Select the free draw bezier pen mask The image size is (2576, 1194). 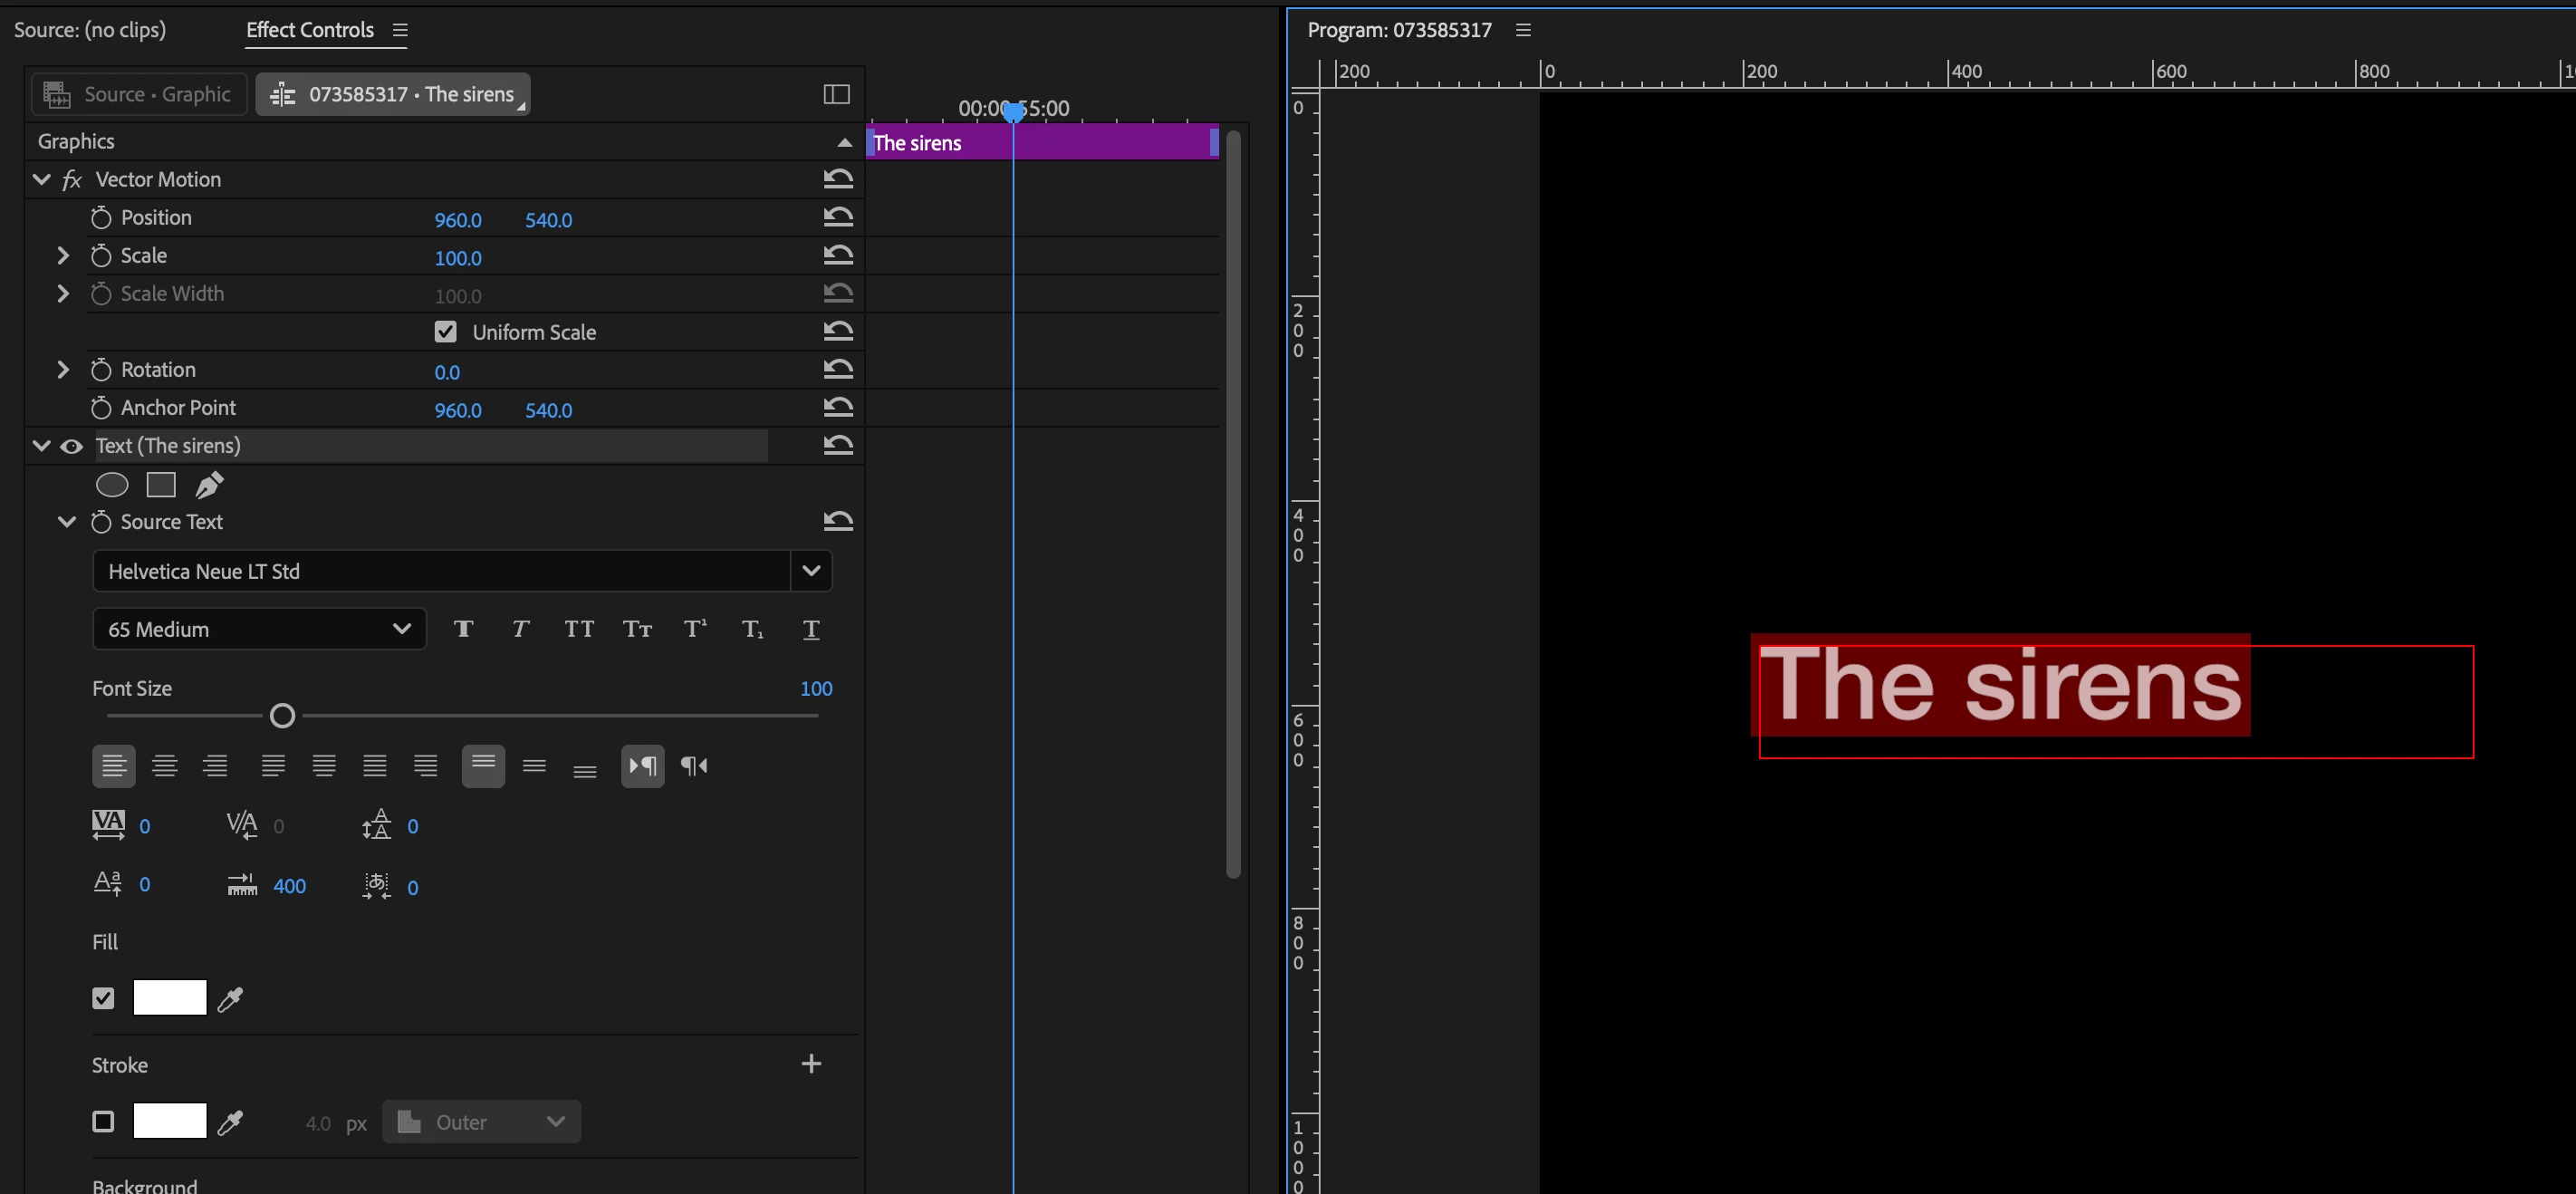click(209, 485)
